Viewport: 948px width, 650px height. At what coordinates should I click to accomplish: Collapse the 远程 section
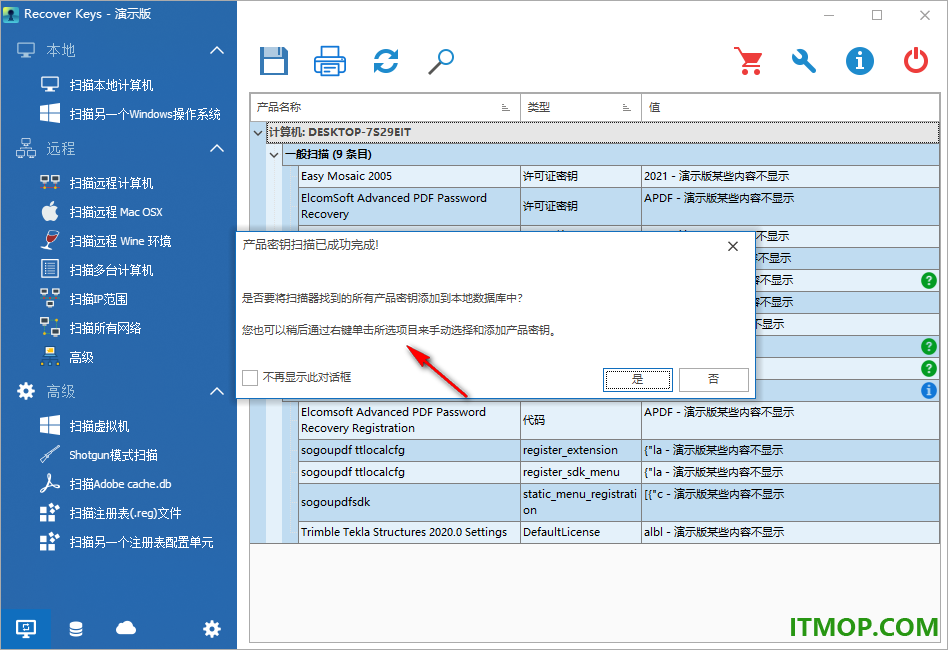(x=216, y=148)
